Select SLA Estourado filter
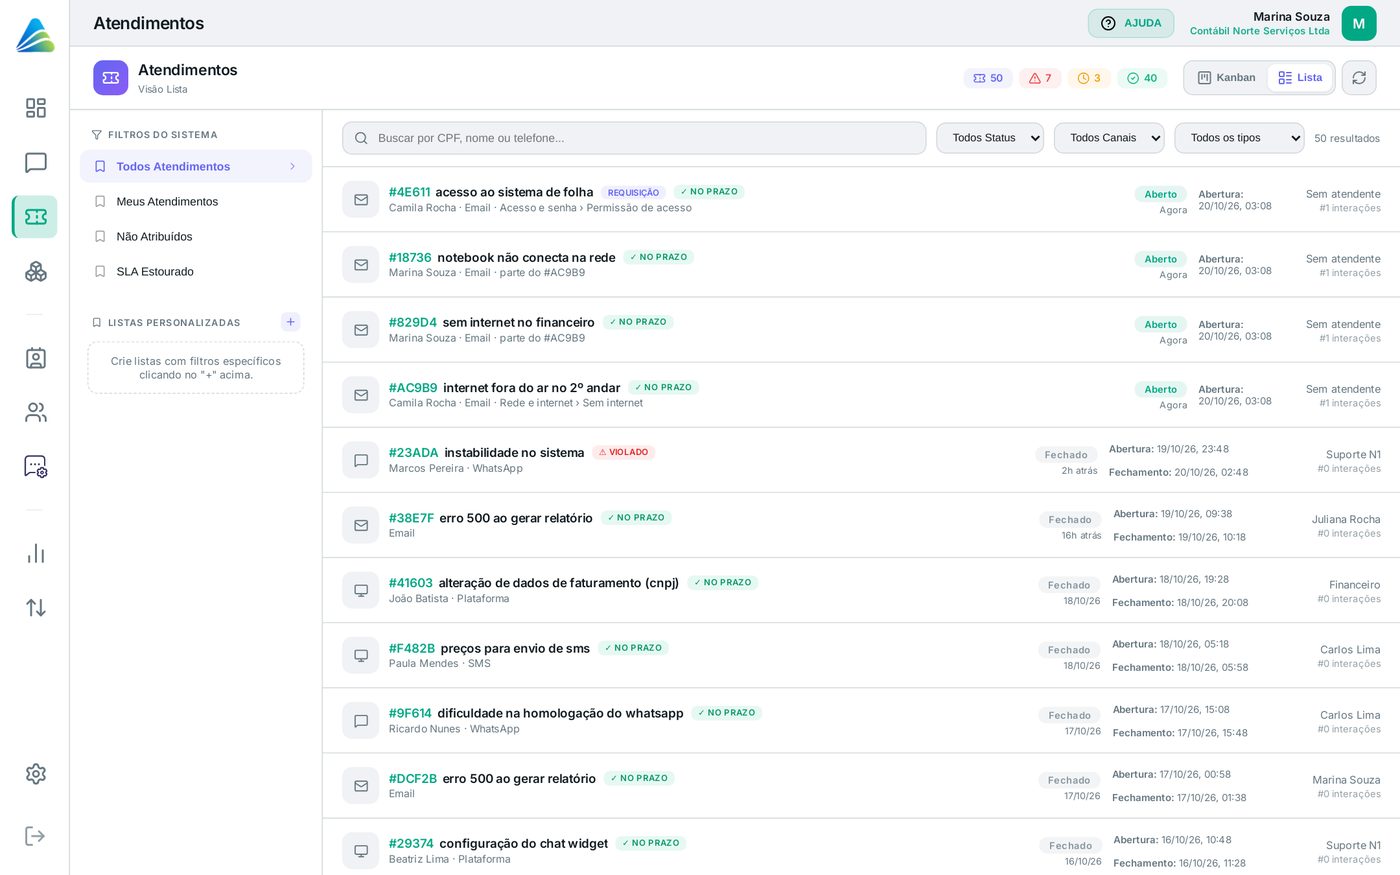This screenshot has width=1400, height=875. click(x=196, y=272)
